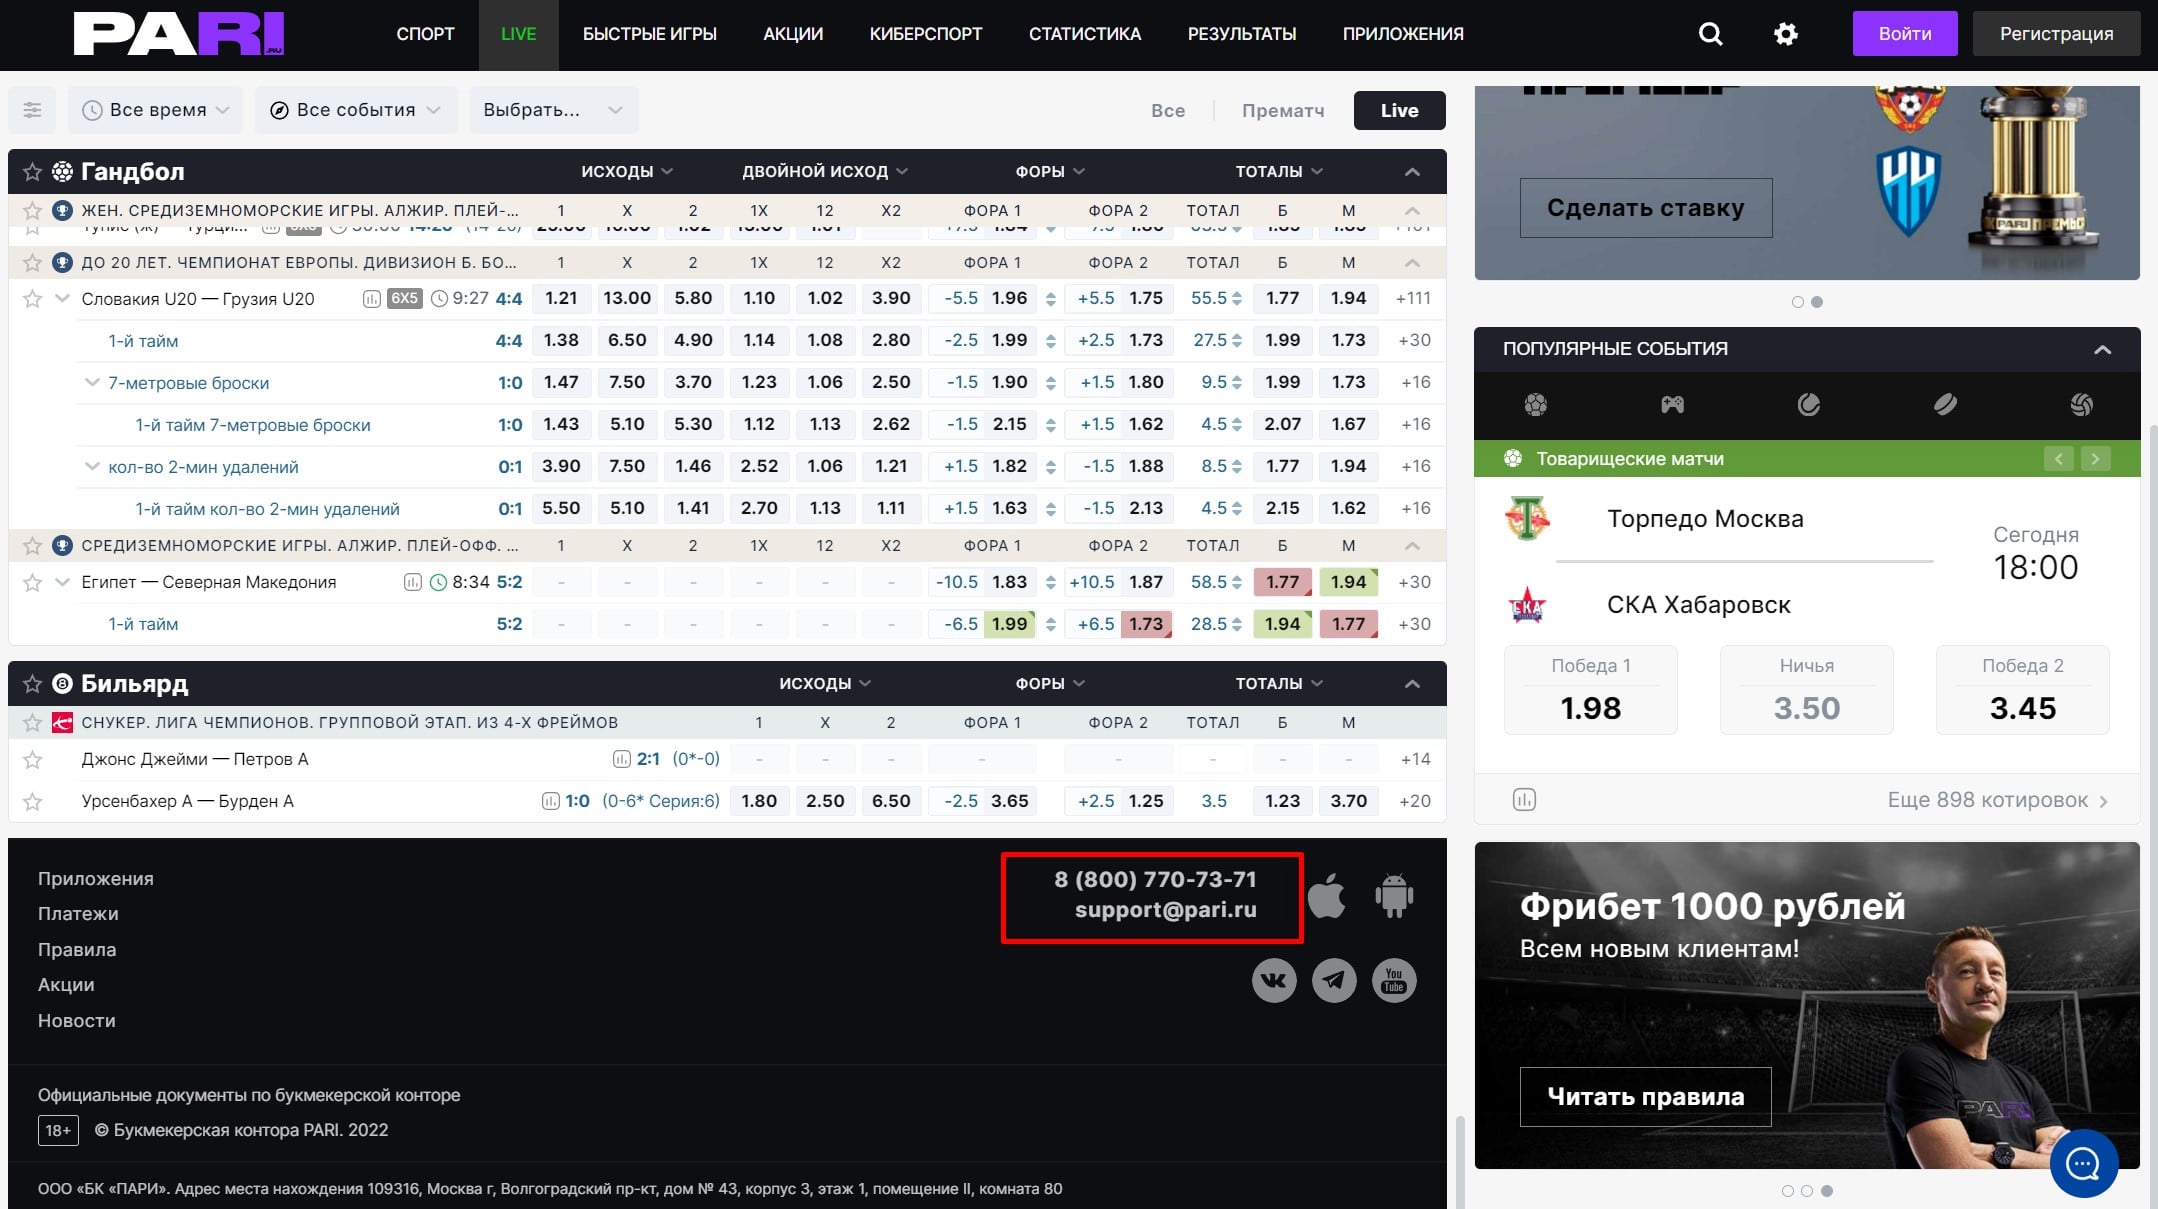
Task: Favorite Урсенбахер А — Бурден А match
Action: point(32,802)
